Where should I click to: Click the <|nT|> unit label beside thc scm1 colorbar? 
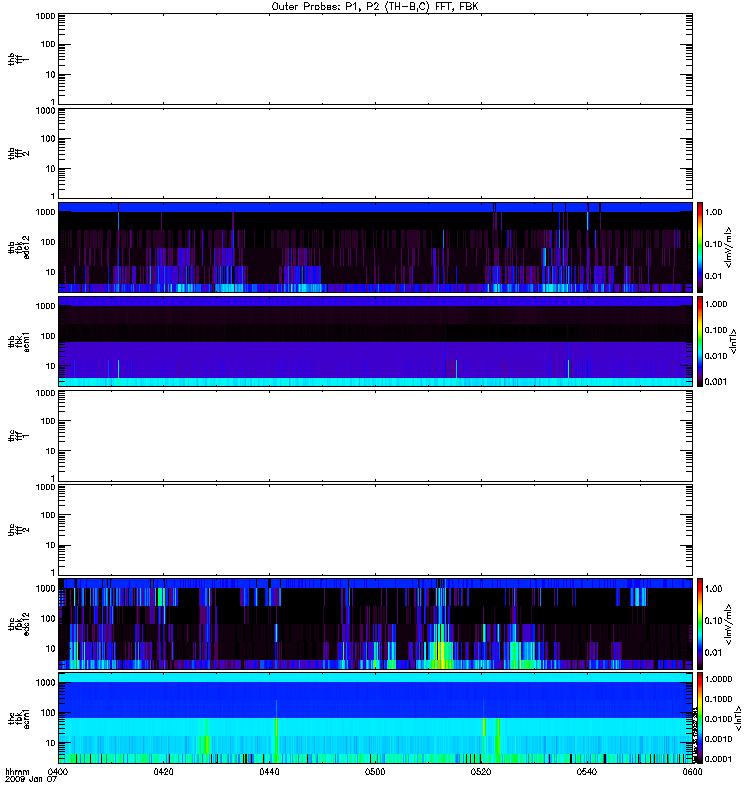pos(738,718)
